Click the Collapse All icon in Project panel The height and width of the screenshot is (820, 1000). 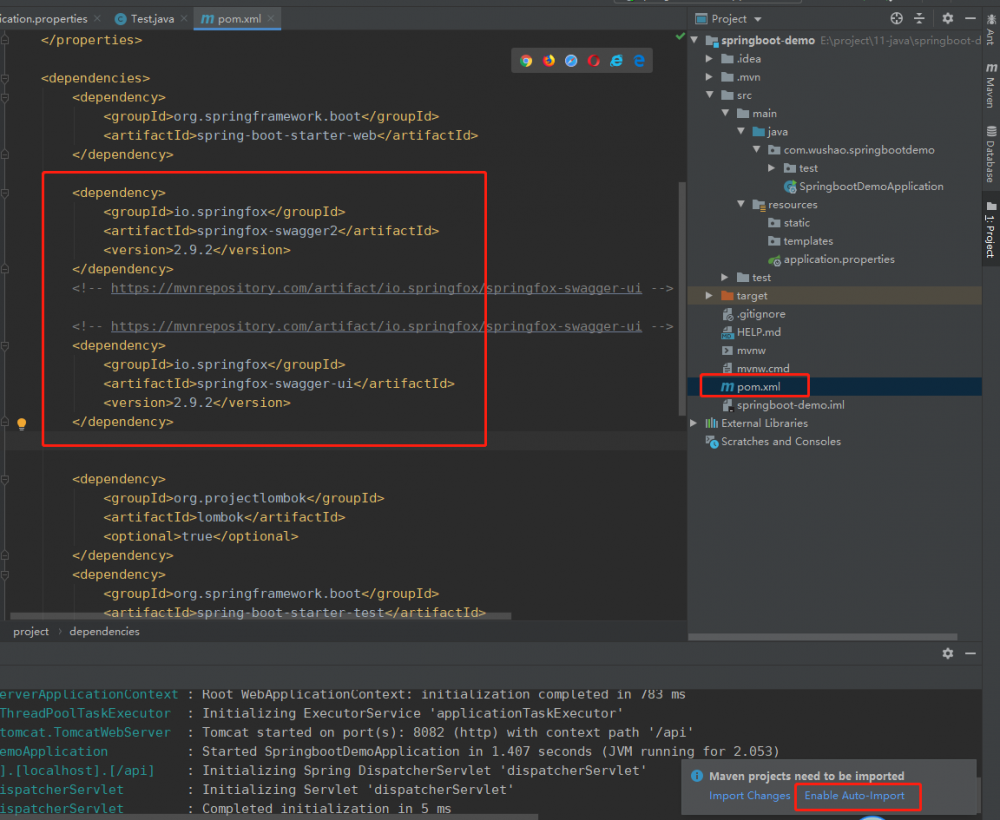[x=920, y=19]
